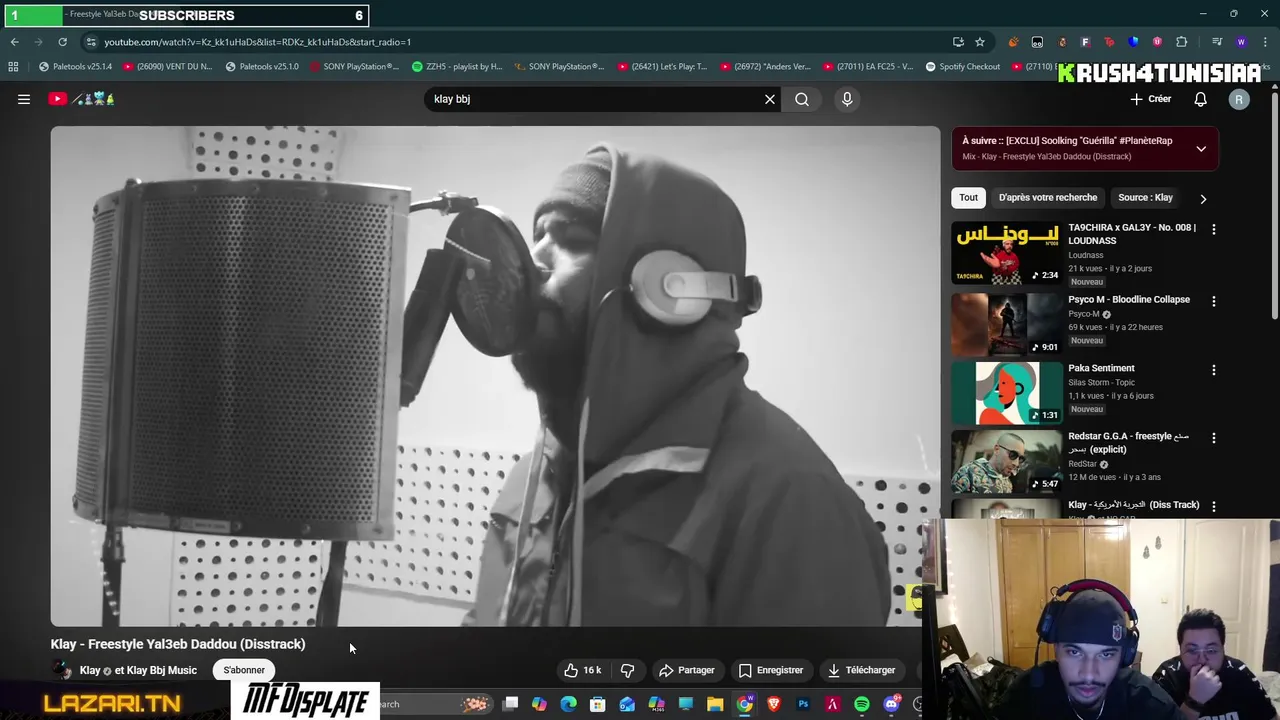Launch Microsoft Edge from taskbar

(568, 704)
